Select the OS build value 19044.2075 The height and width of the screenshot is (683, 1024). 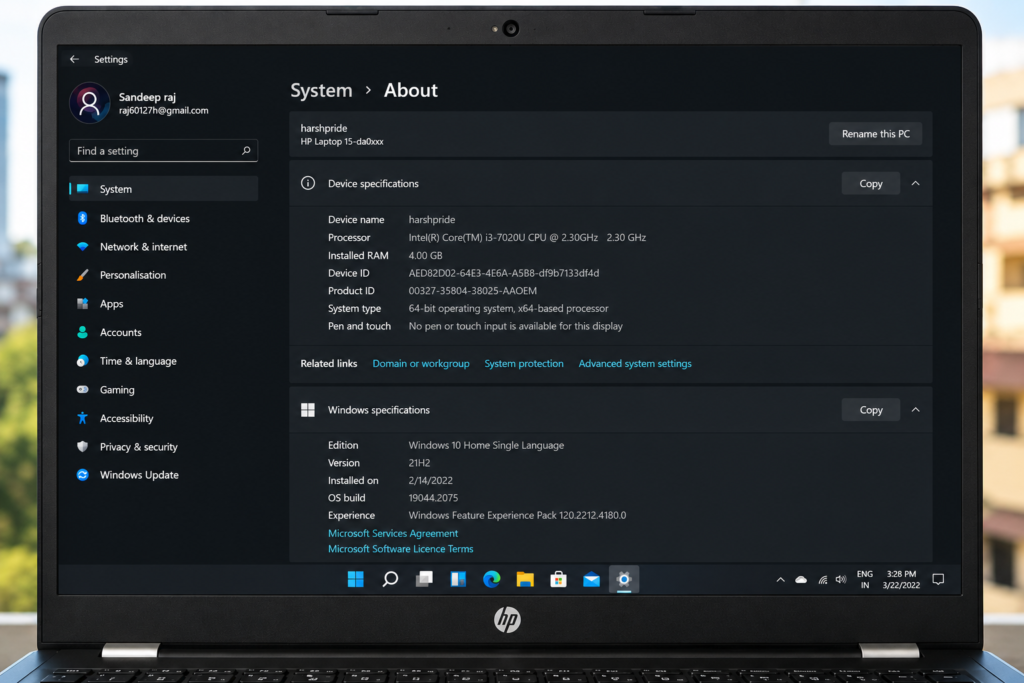pos(433,498)
